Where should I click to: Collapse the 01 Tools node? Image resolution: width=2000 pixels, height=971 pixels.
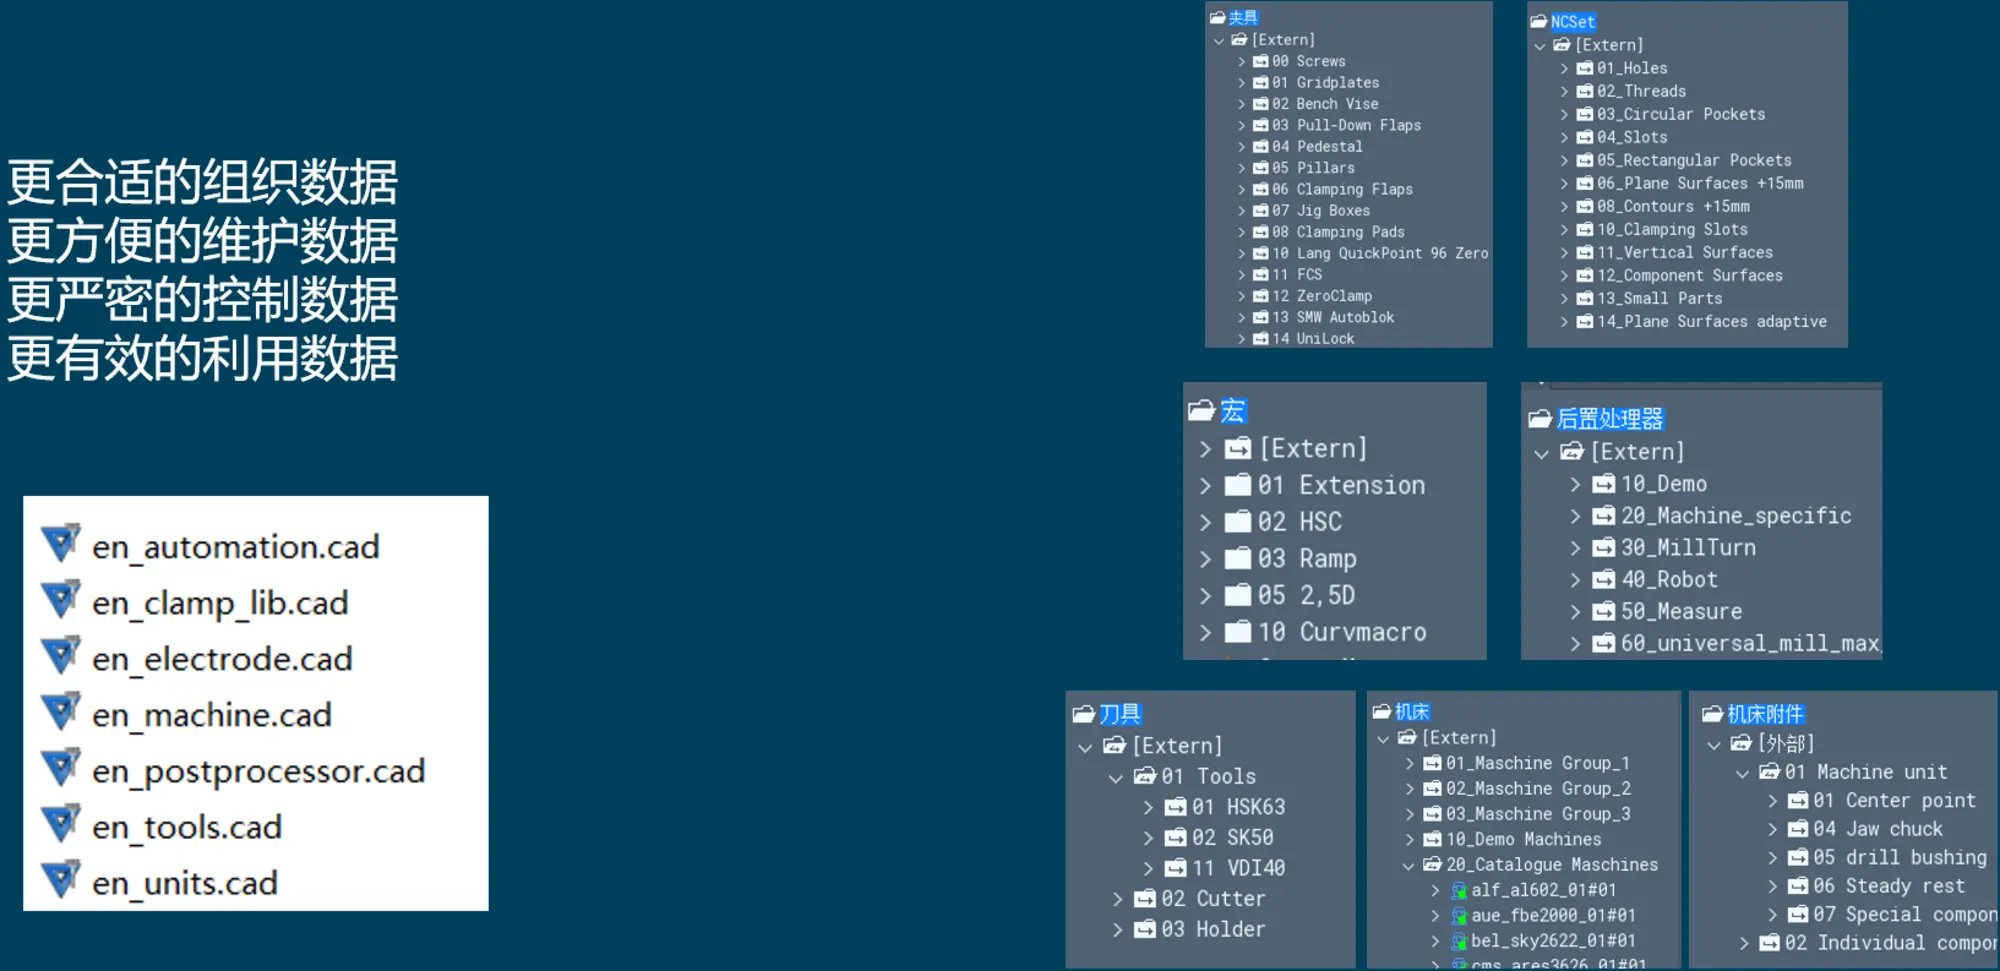click(1116, 777)
